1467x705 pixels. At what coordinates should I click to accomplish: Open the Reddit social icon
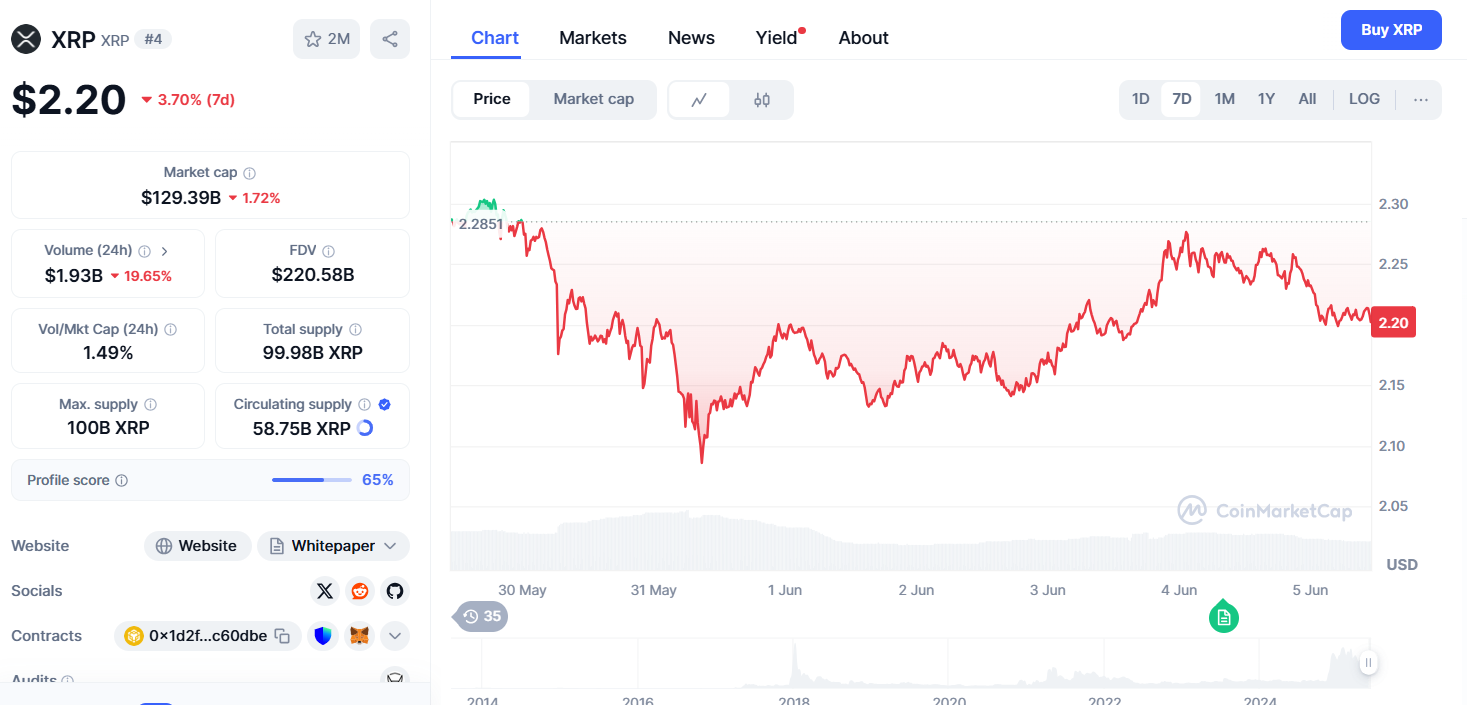click(360, 591)
